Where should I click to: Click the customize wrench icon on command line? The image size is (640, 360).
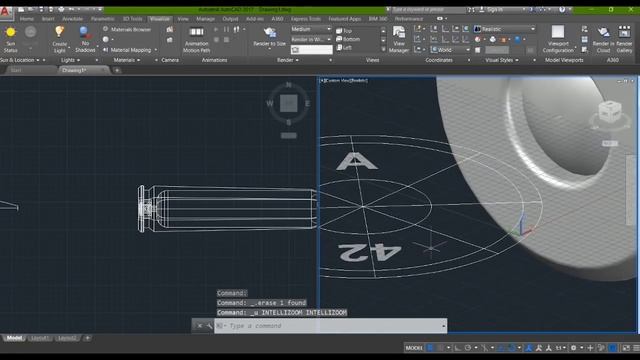pyautogui.click(x=209, y=326)
